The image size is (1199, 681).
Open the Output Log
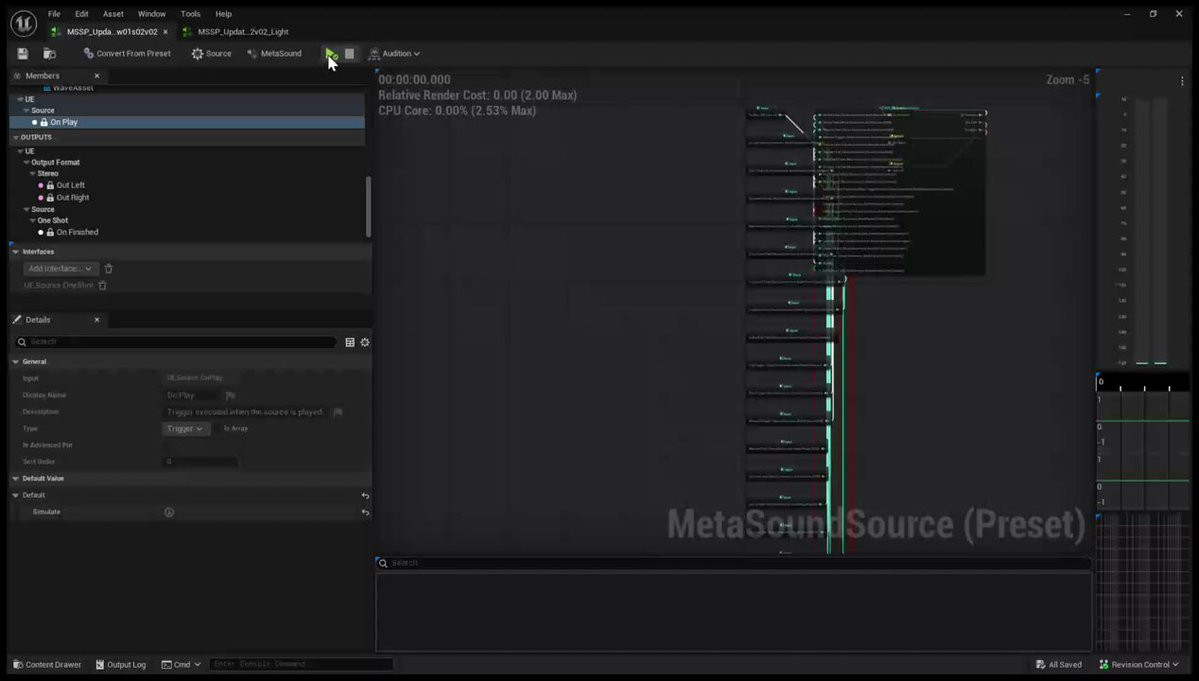click(x=121, y=664)
